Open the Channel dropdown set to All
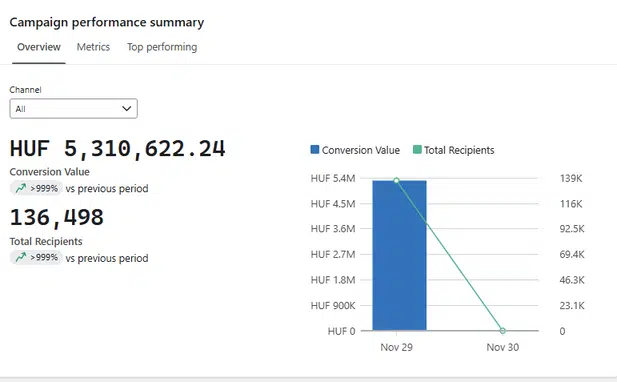The height and width of the screenshot is (382, 617). (x=74, y=109)
